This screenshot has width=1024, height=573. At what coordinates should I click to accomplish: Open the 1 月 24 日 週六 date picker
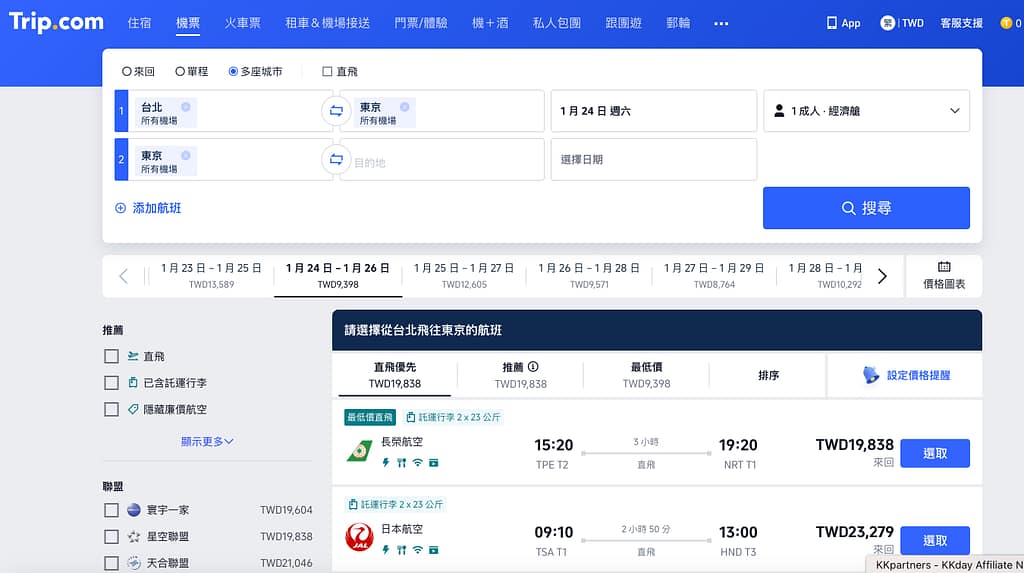(654, 111)
